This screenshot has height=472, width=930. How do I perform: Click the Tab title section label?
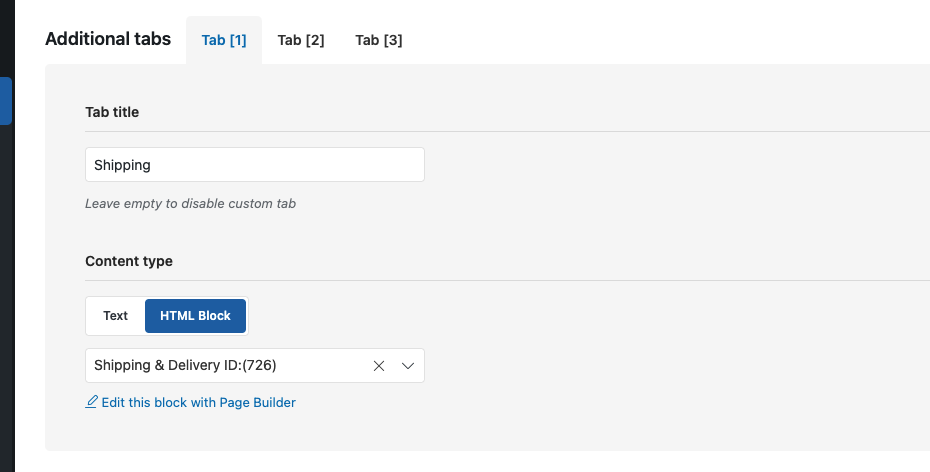112,112
